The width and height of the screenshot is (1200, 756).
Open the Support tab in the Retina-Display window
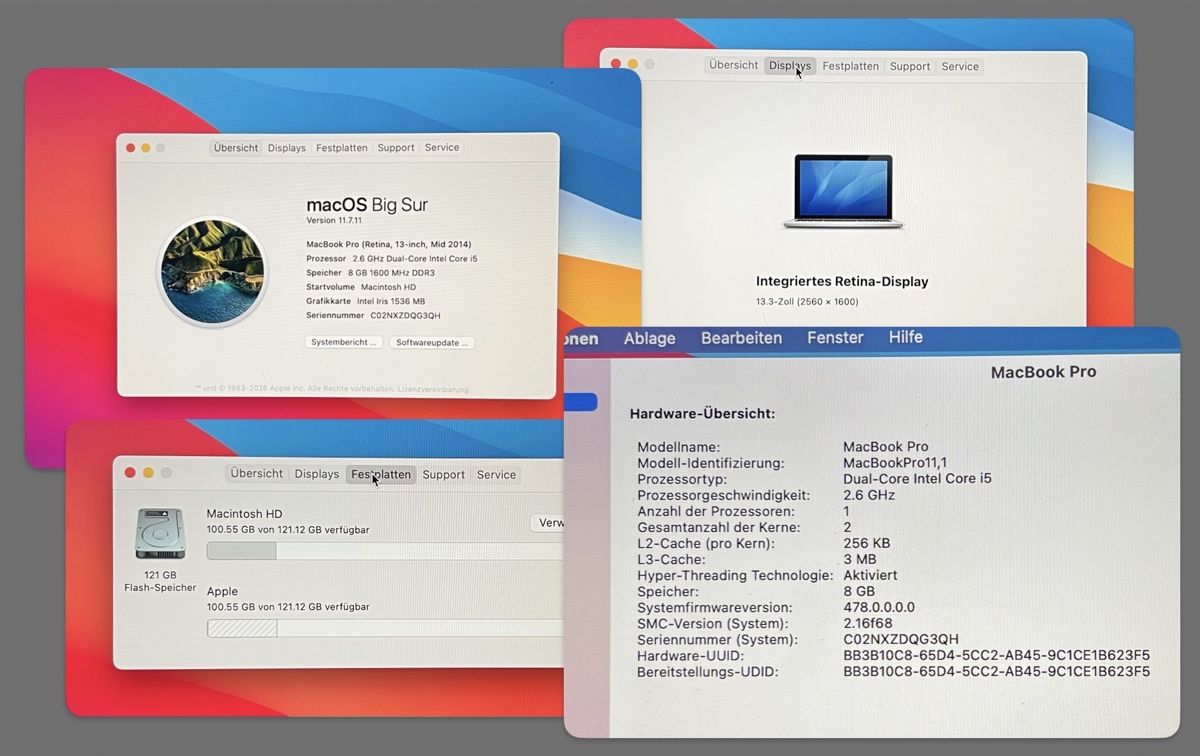910,66
